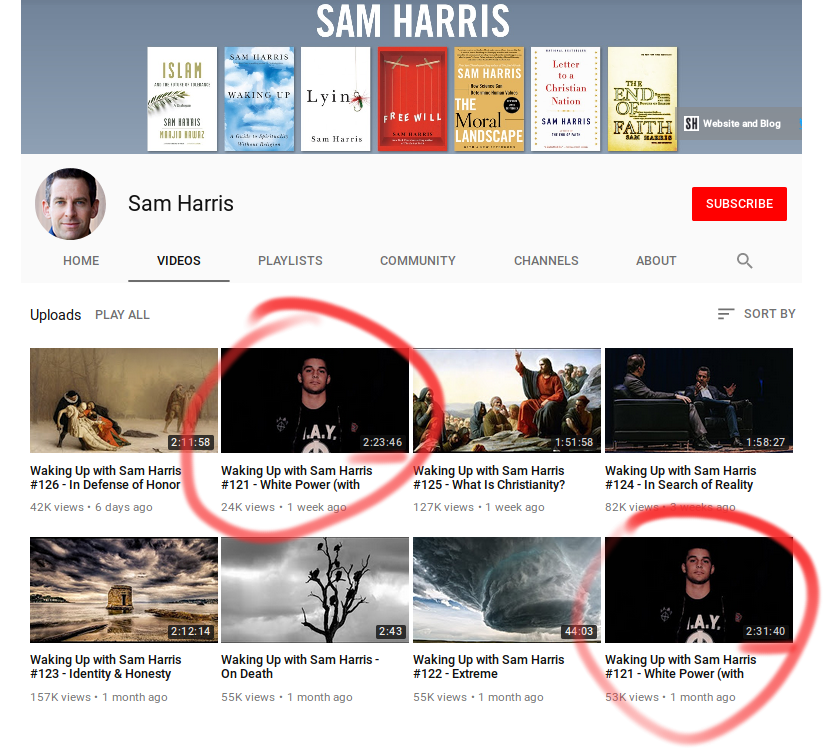Play the 2:11:58 video thumbnail

pyautogui.click(x=124, y=401)
